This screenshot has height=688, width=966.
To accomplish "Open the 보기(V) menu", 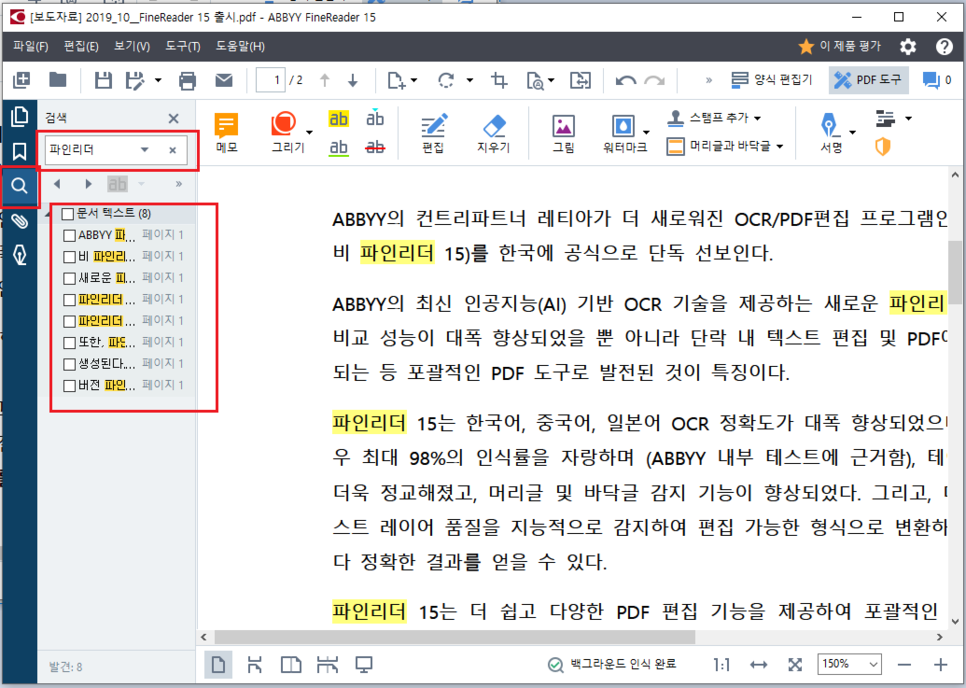I will pyautogui.click(x=132, y=46).
